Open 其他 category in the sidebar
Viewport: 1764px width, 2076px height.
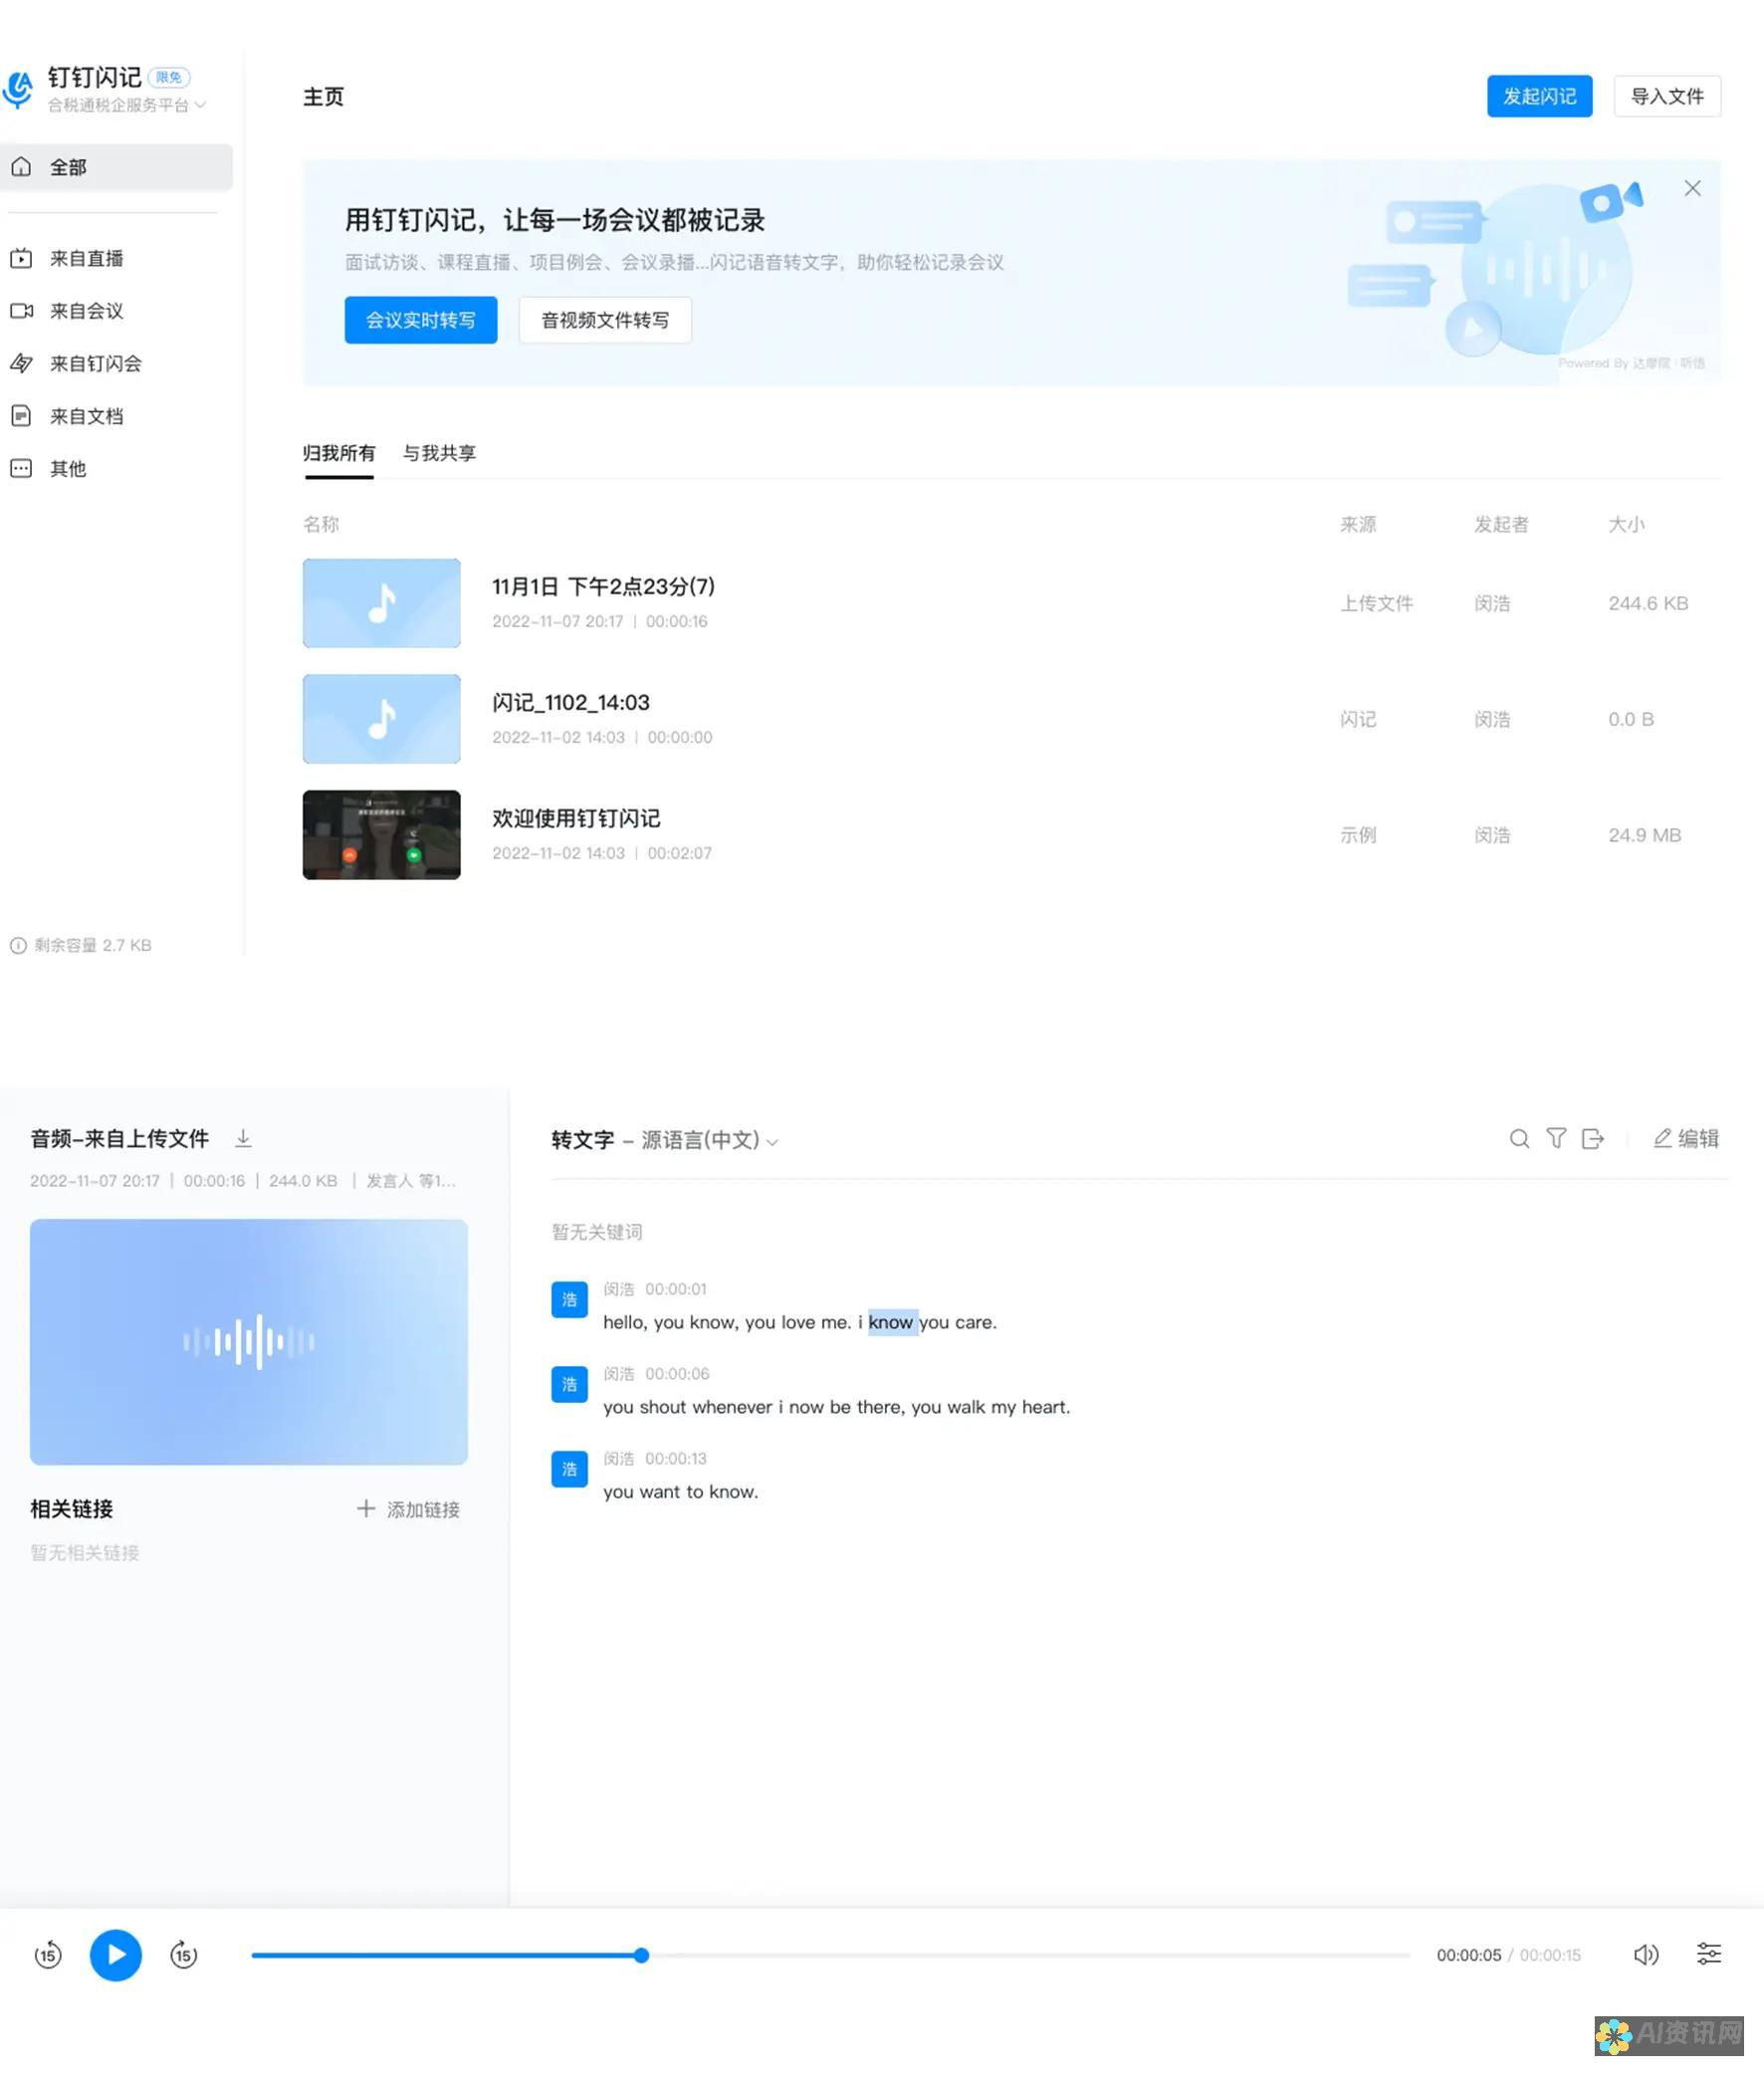coord(48,468)
